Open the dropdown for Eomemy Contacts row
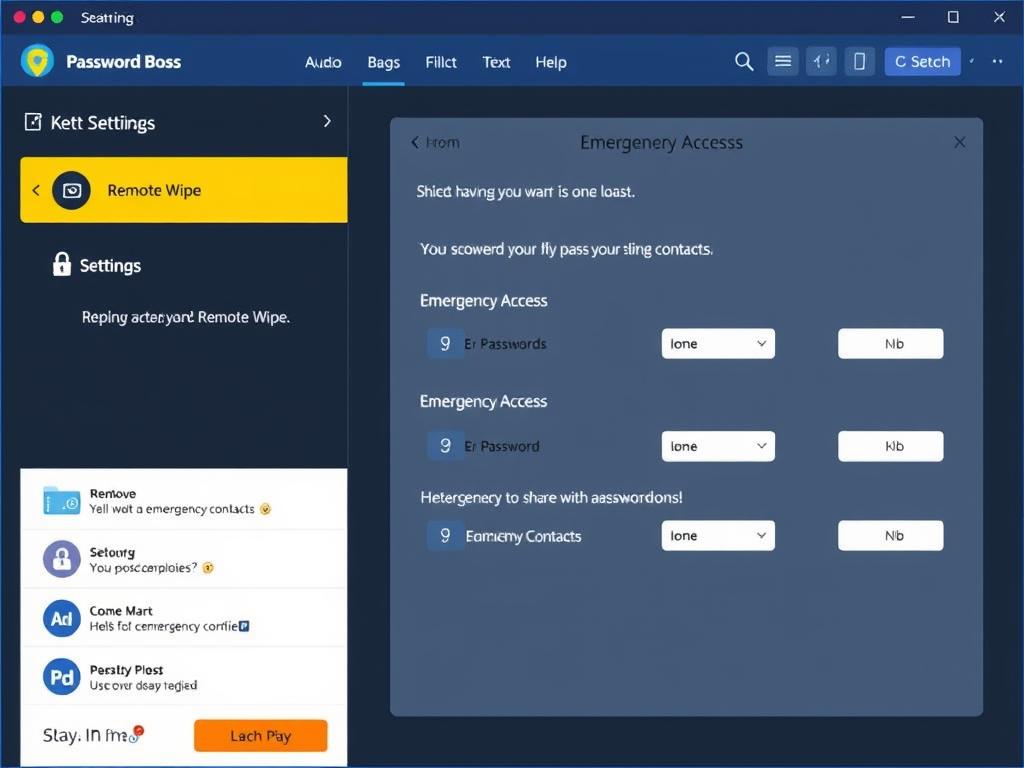 (718, 536)
